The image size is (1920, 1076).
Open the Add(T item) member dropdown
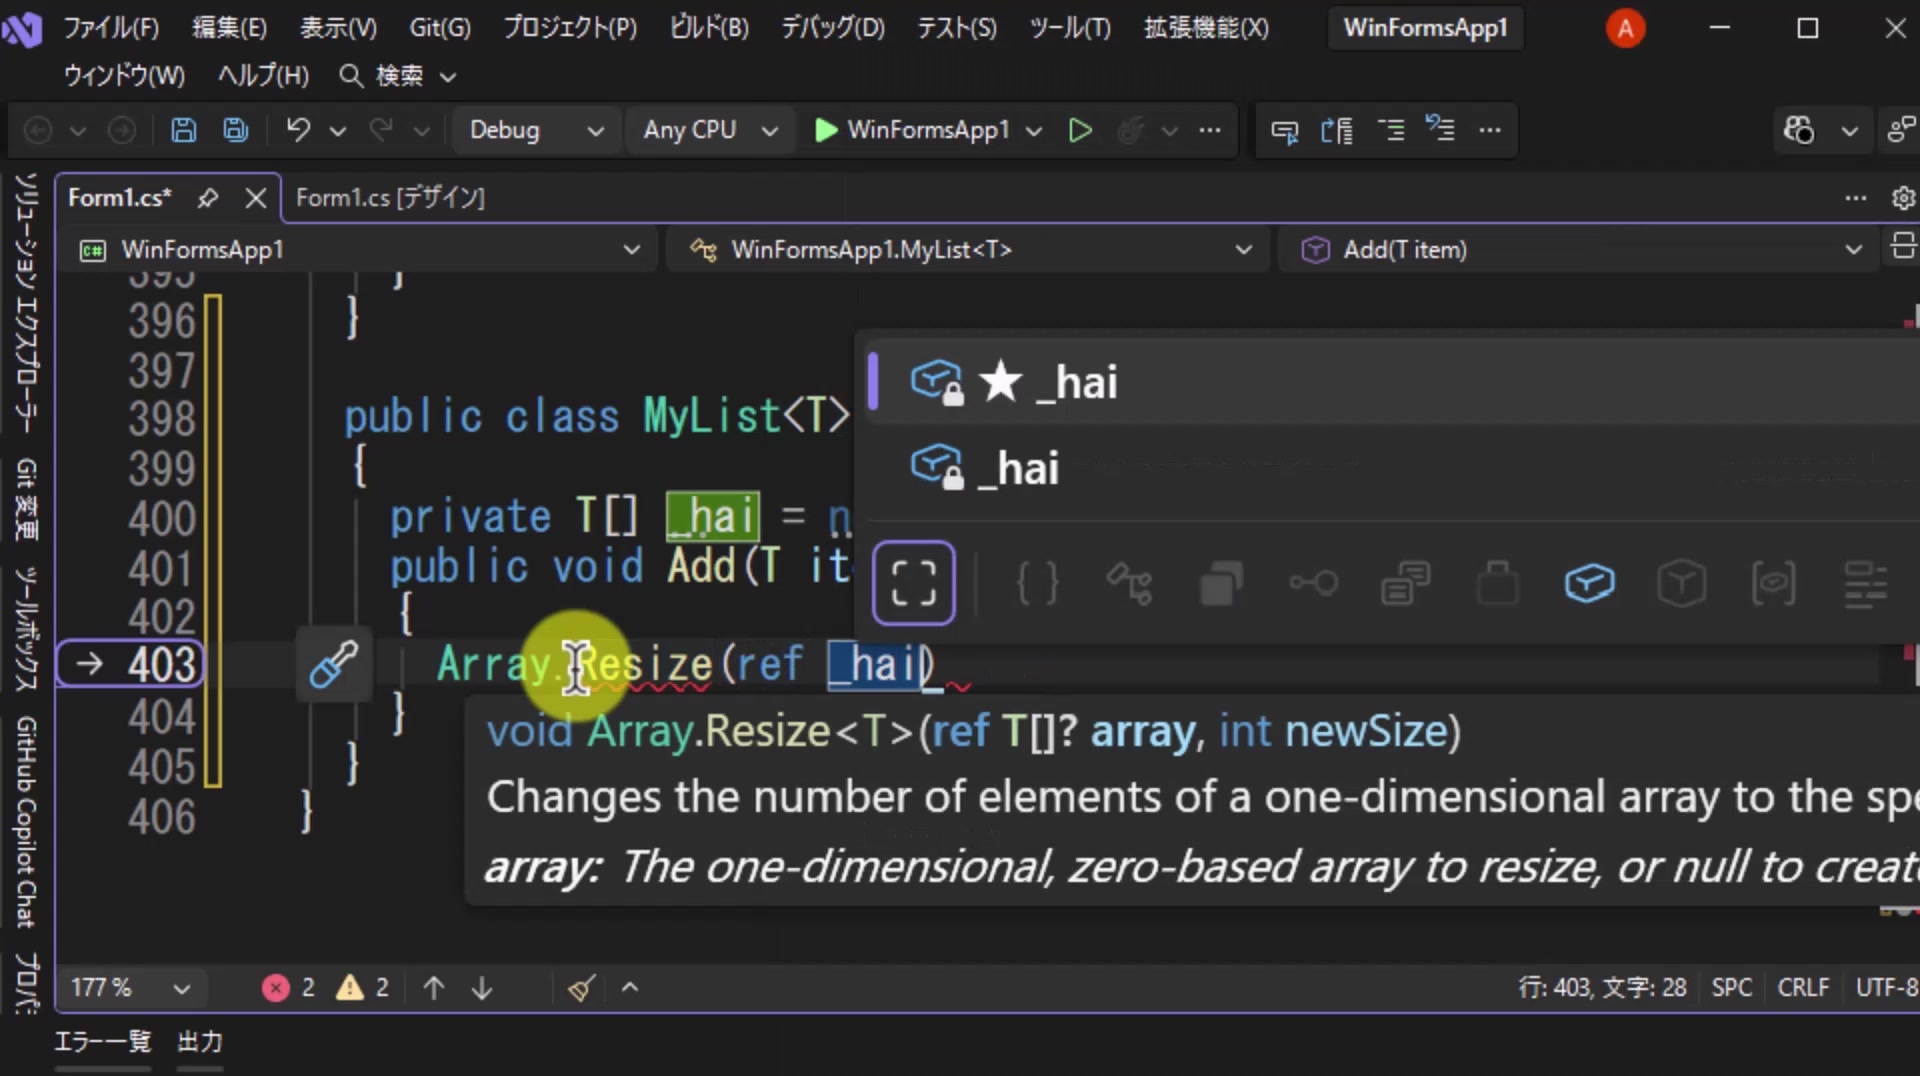tap(1579, 249)
